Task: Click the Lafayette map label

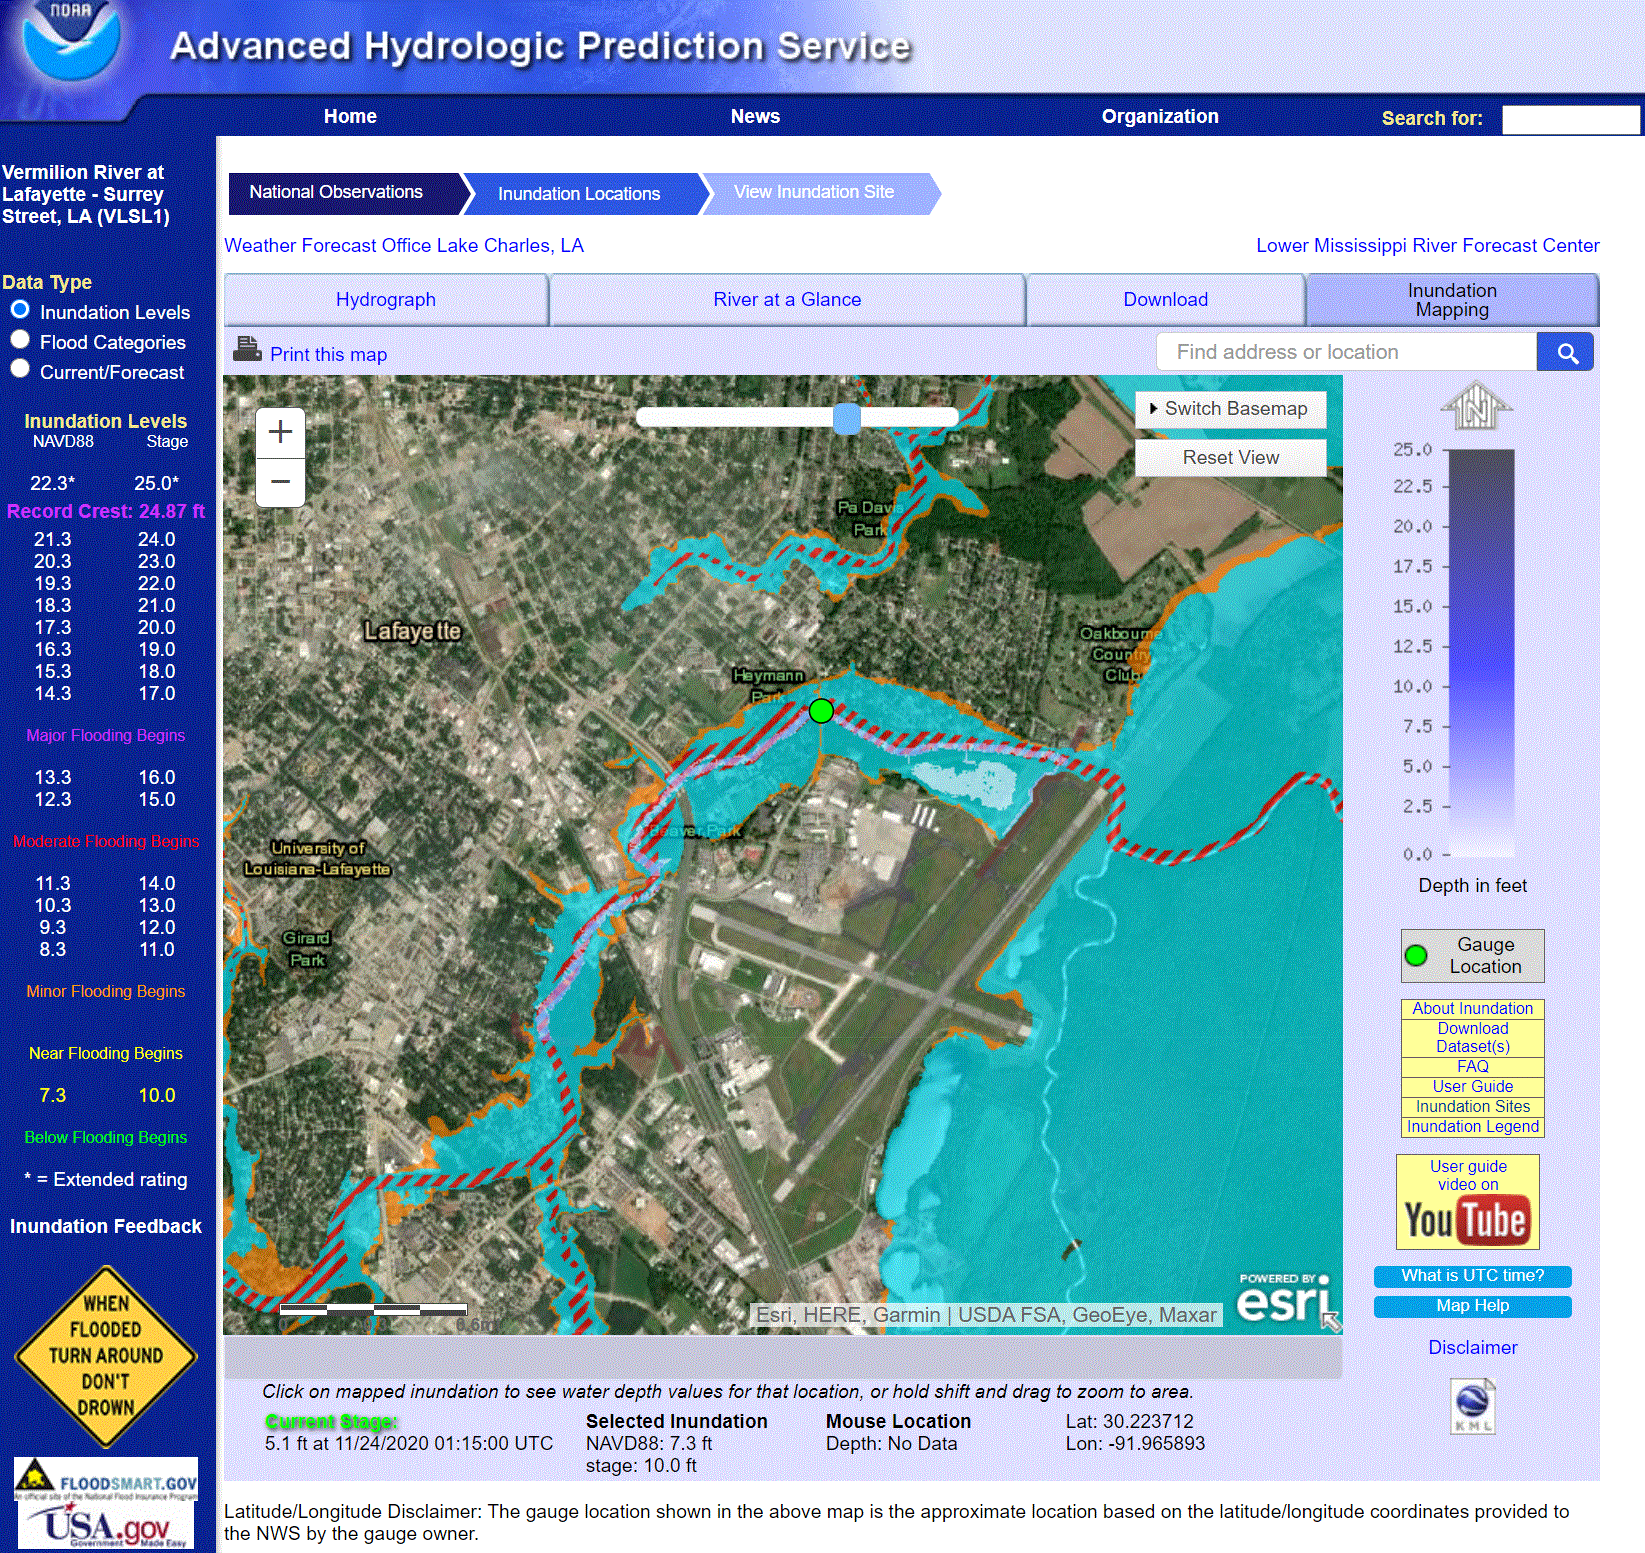Action: pos(412,631)
